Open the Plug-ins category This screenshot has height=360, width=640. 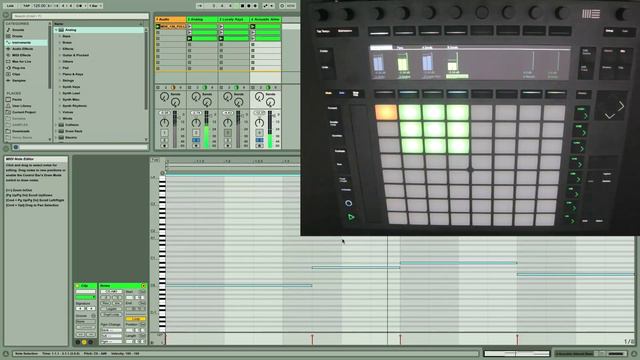tap(19, 68)
